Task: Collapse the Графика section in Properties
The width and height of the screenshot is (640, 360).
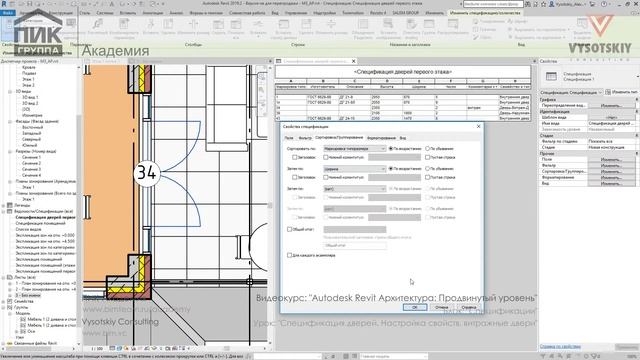Action: [637, 99]
